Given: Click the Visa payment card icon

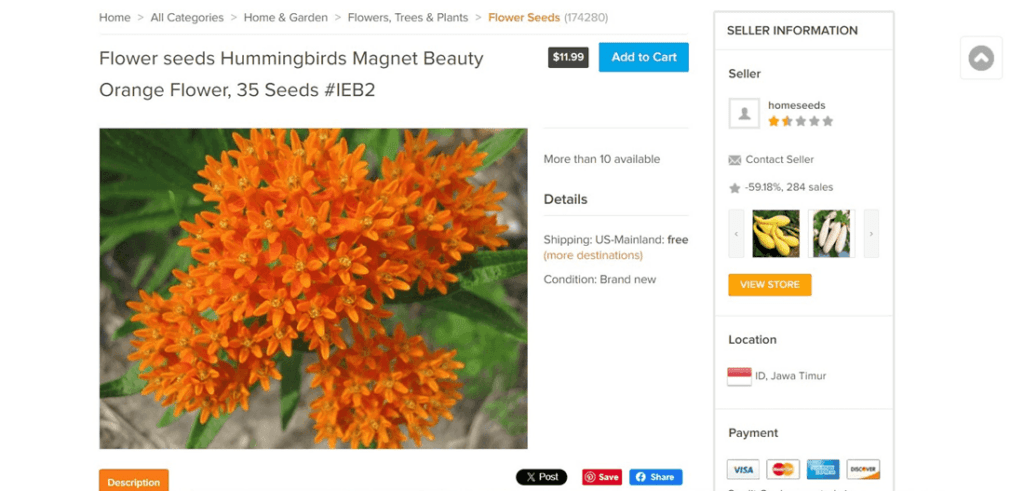Looking at the screenshot, I should pos(743,469).
